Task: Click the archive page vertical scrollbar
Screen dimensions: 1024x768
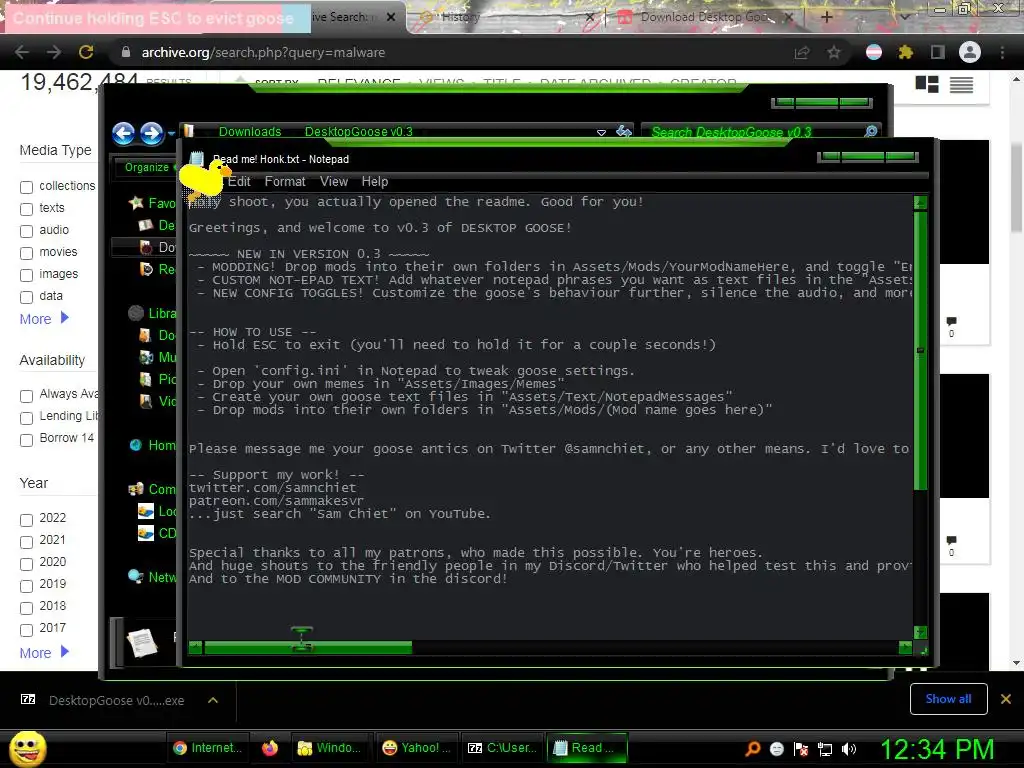Action: 1016,189
